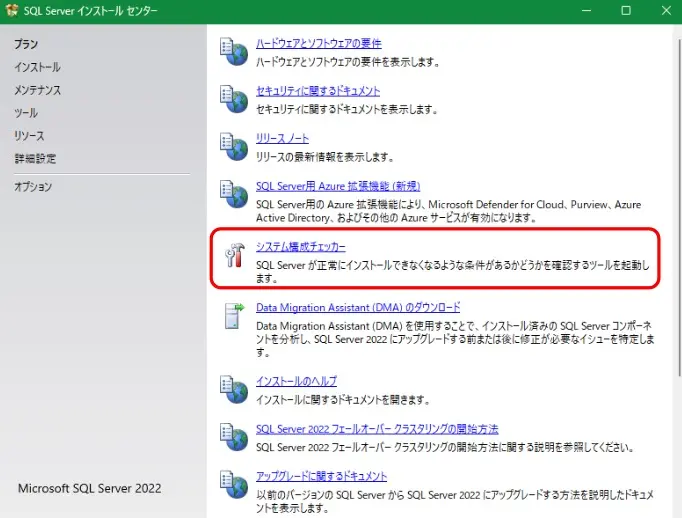682x518 pixels.
Task: Click description リリースの最新情報を表示します。
Action: (324, 157)
